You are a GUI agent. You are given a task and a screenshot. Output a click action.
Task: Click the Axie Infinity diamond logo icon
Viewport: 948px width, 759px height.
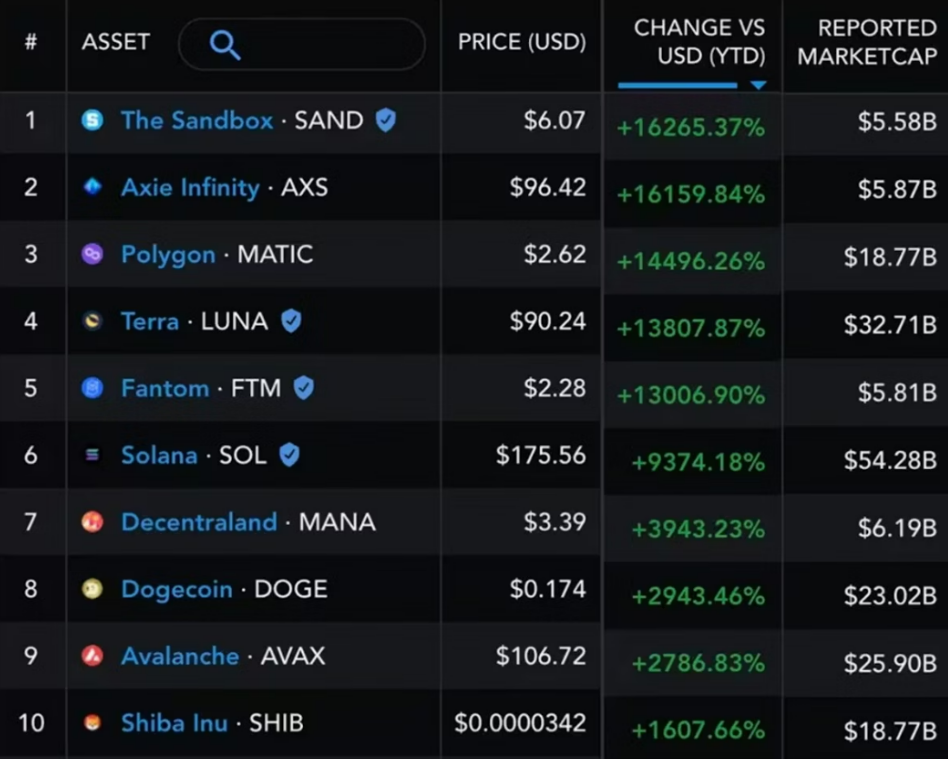point(93,187)
